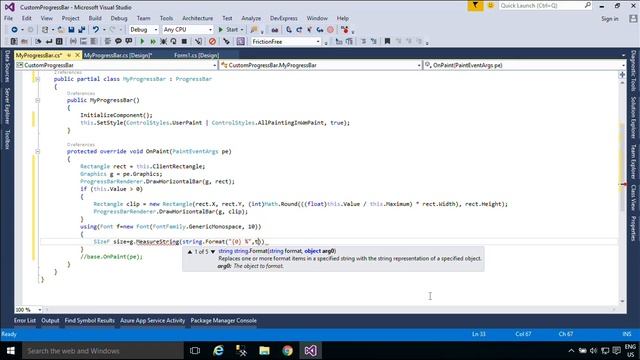Open Internet Explorer from taskbar
Screen dimensions: 640x360
pyautogui.click(x=218, y=351)
